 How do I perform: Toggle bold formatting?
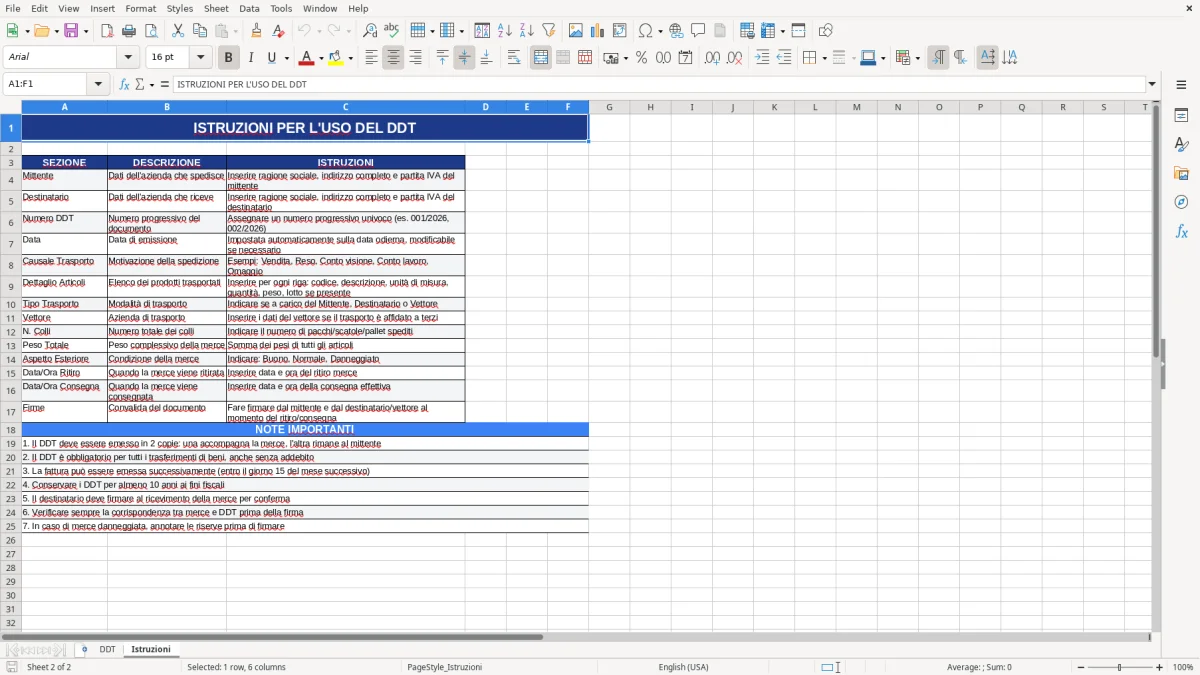point(229,57)
